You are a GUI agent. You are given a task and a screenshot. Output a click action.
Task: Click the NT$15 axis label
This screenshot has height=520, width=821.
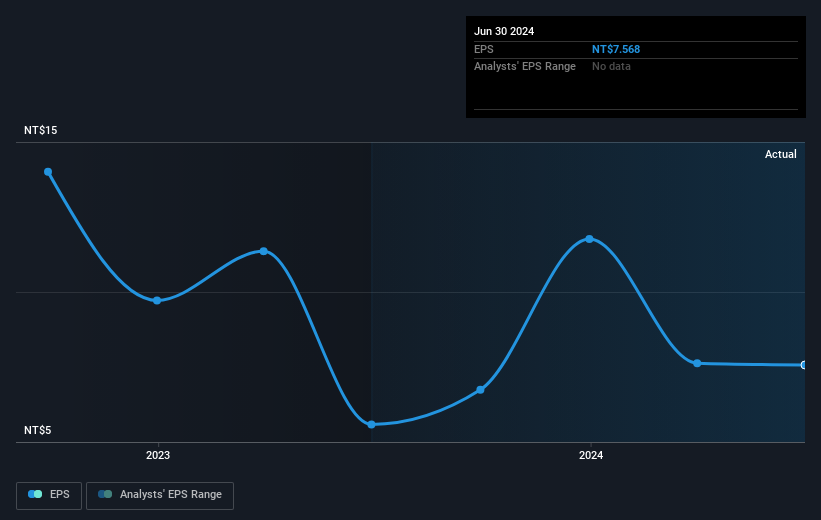click(x=40, y=130)
